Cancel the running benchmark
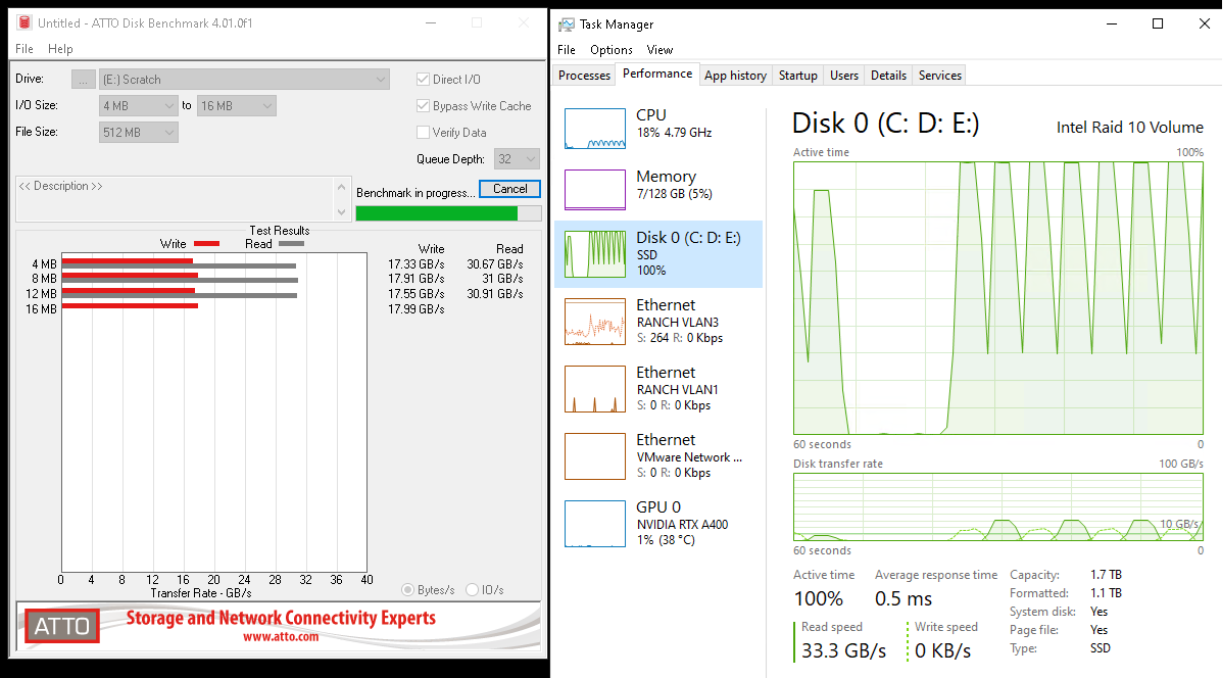This screenshot has width=1223, height=679. click(x=509, y=189)
